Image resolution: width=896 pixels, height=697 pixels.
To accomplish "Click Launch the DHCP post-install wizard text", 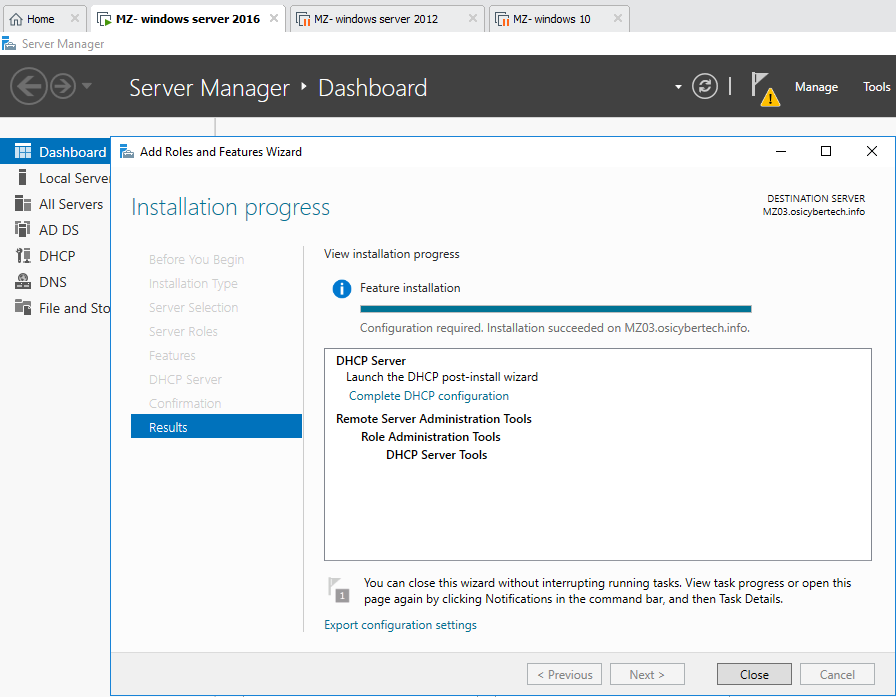I will tap(442, 377).
